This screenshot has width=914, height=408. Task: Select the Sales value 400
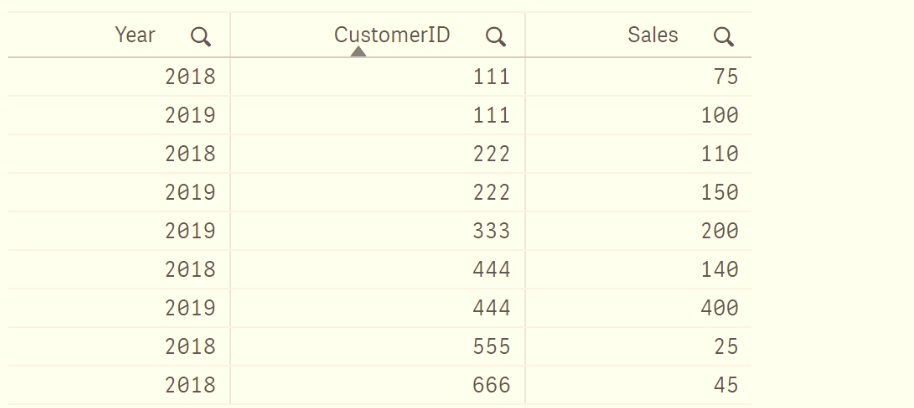pyautogui.click(x=719, y=308)
